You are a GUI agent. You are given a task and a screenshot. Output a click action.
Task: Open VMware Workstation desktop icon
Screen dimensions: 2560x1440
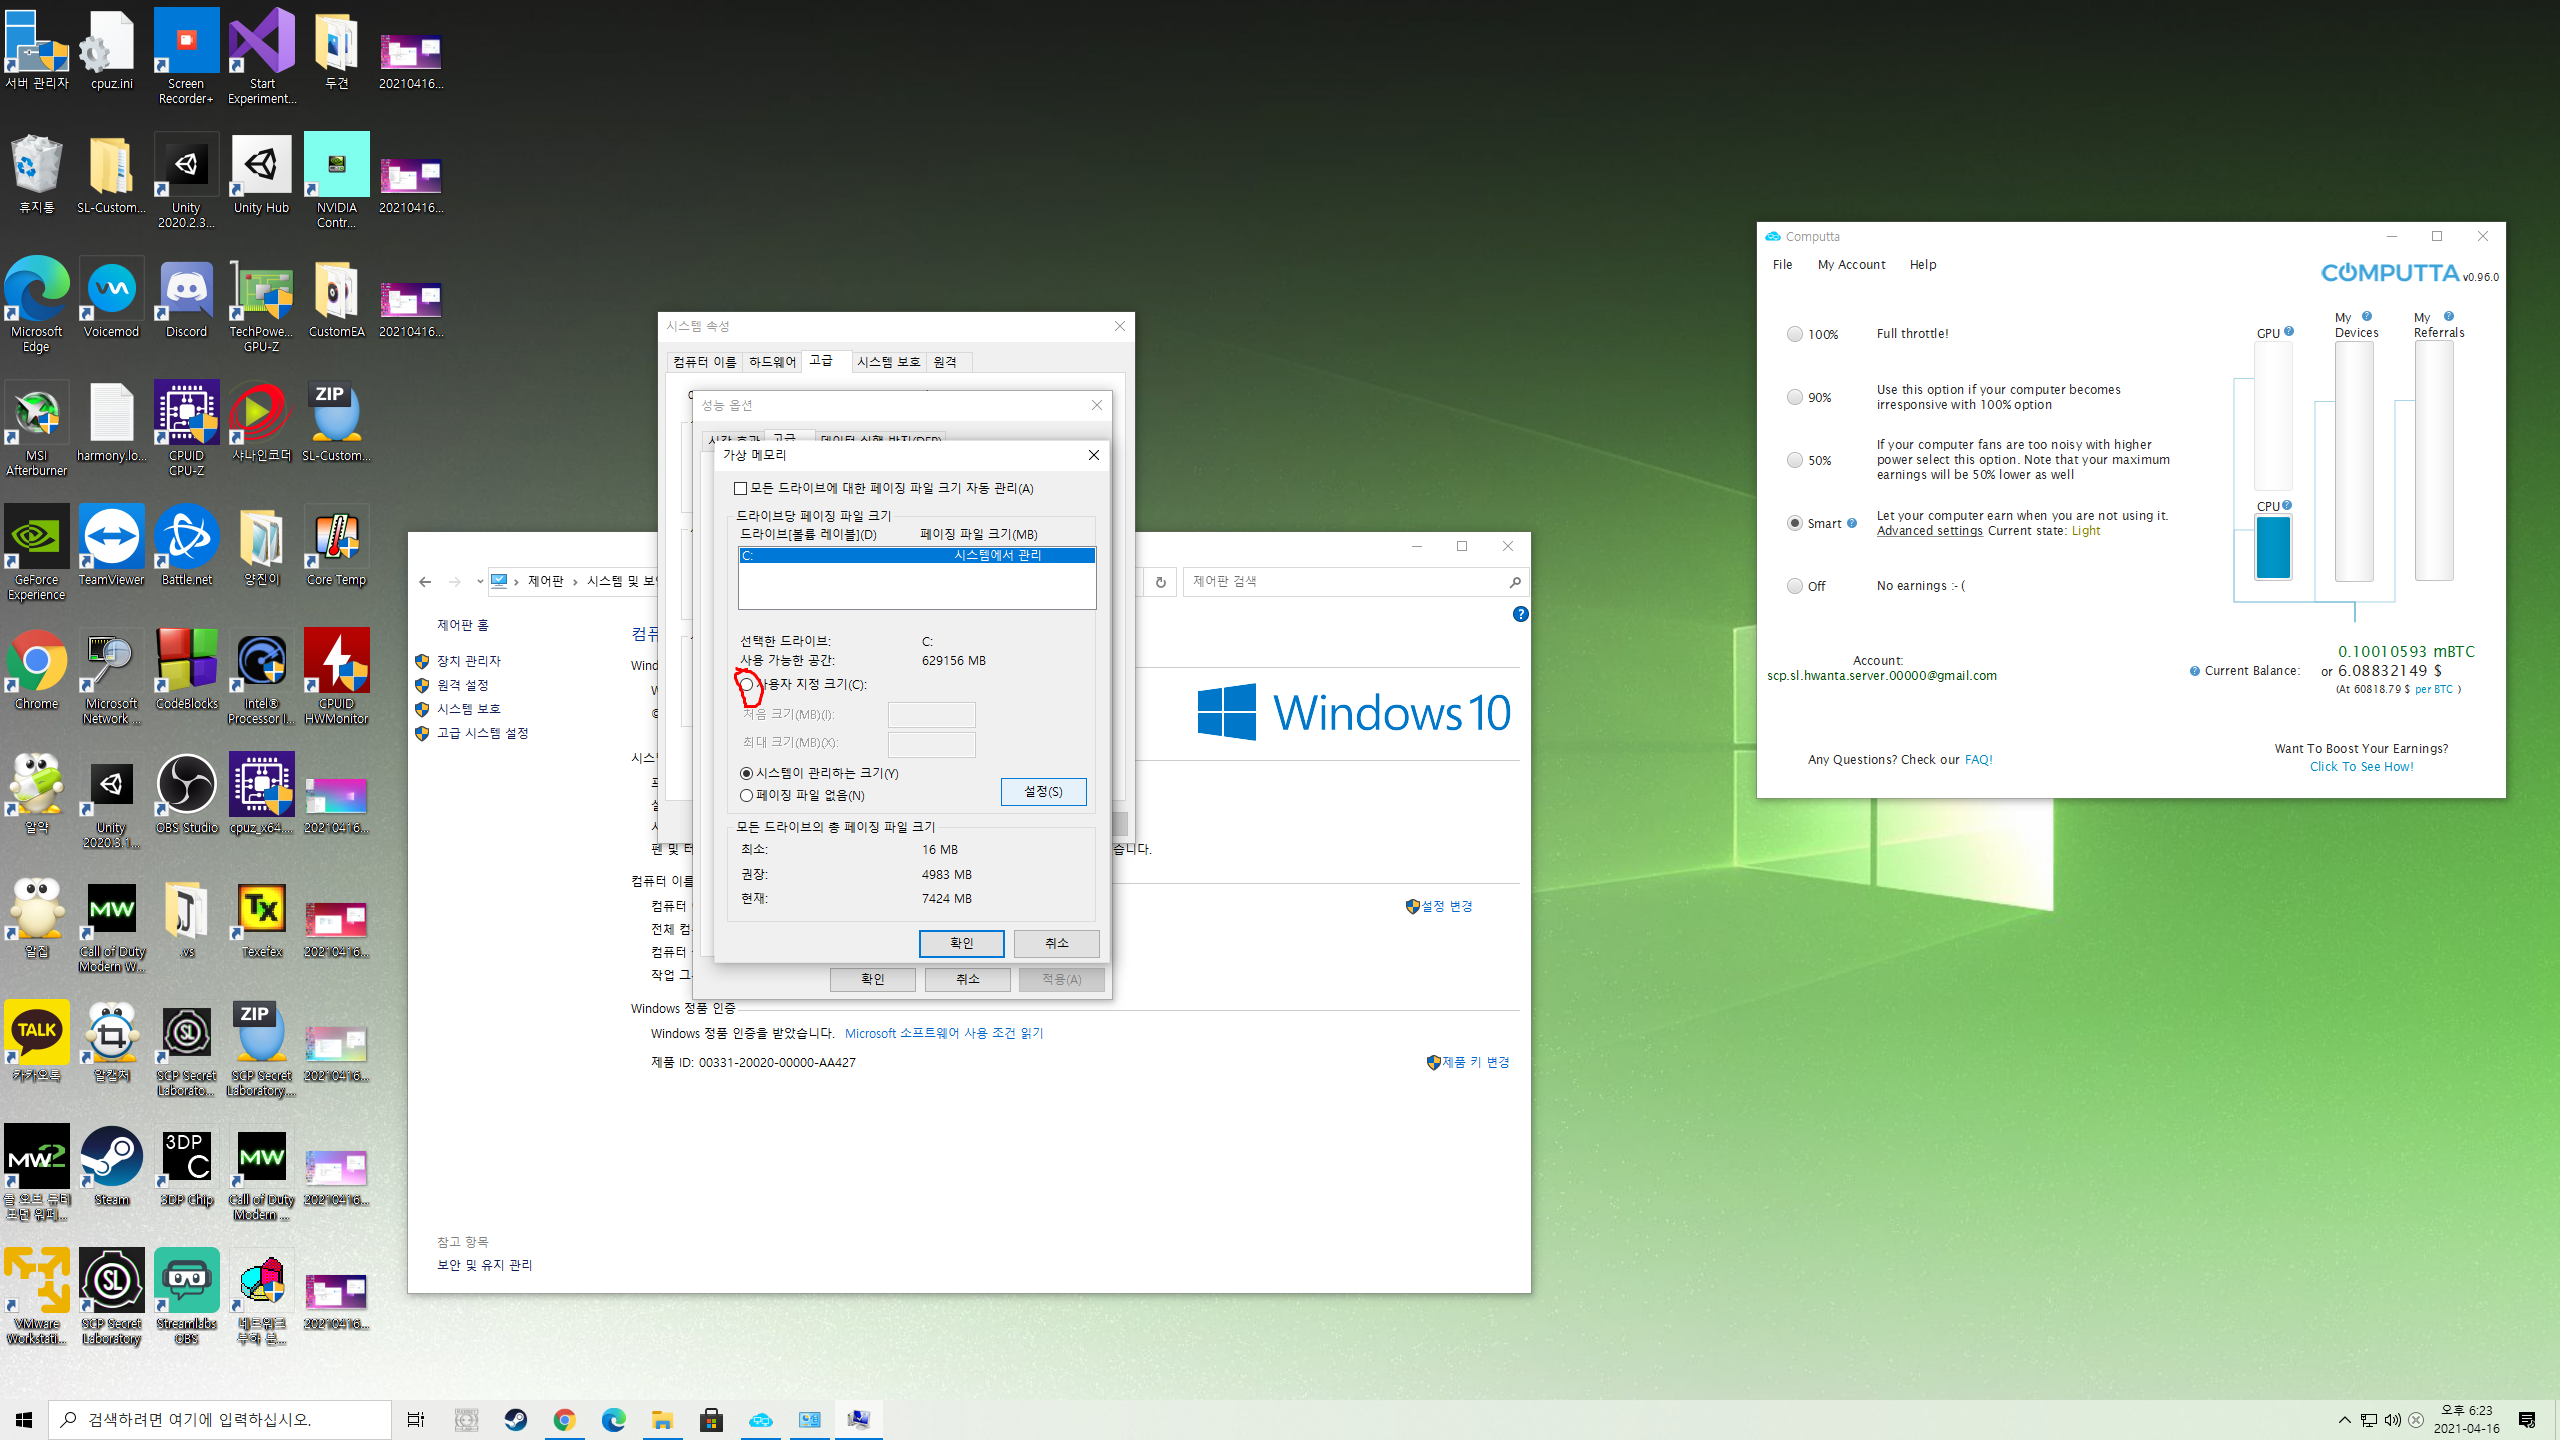click(x=37, y=1298)
